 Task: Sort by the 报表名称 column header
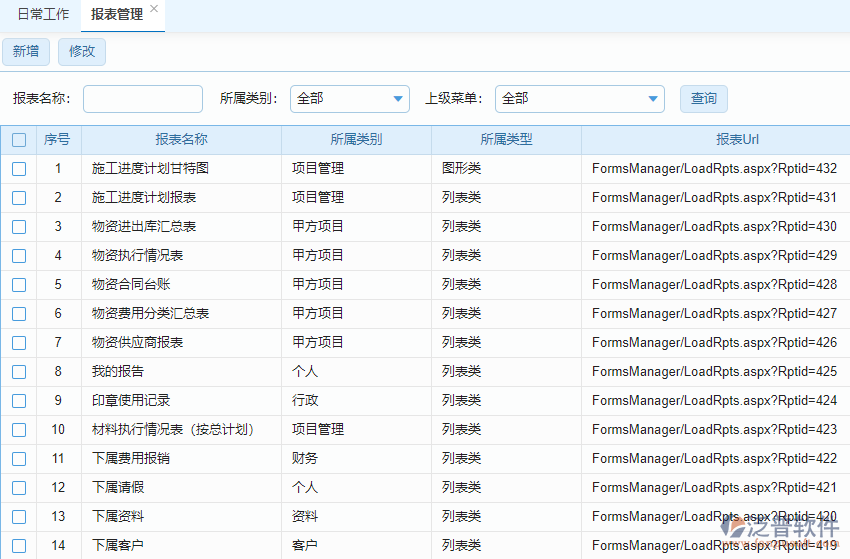pyautogui.click(x=181, y=140)
